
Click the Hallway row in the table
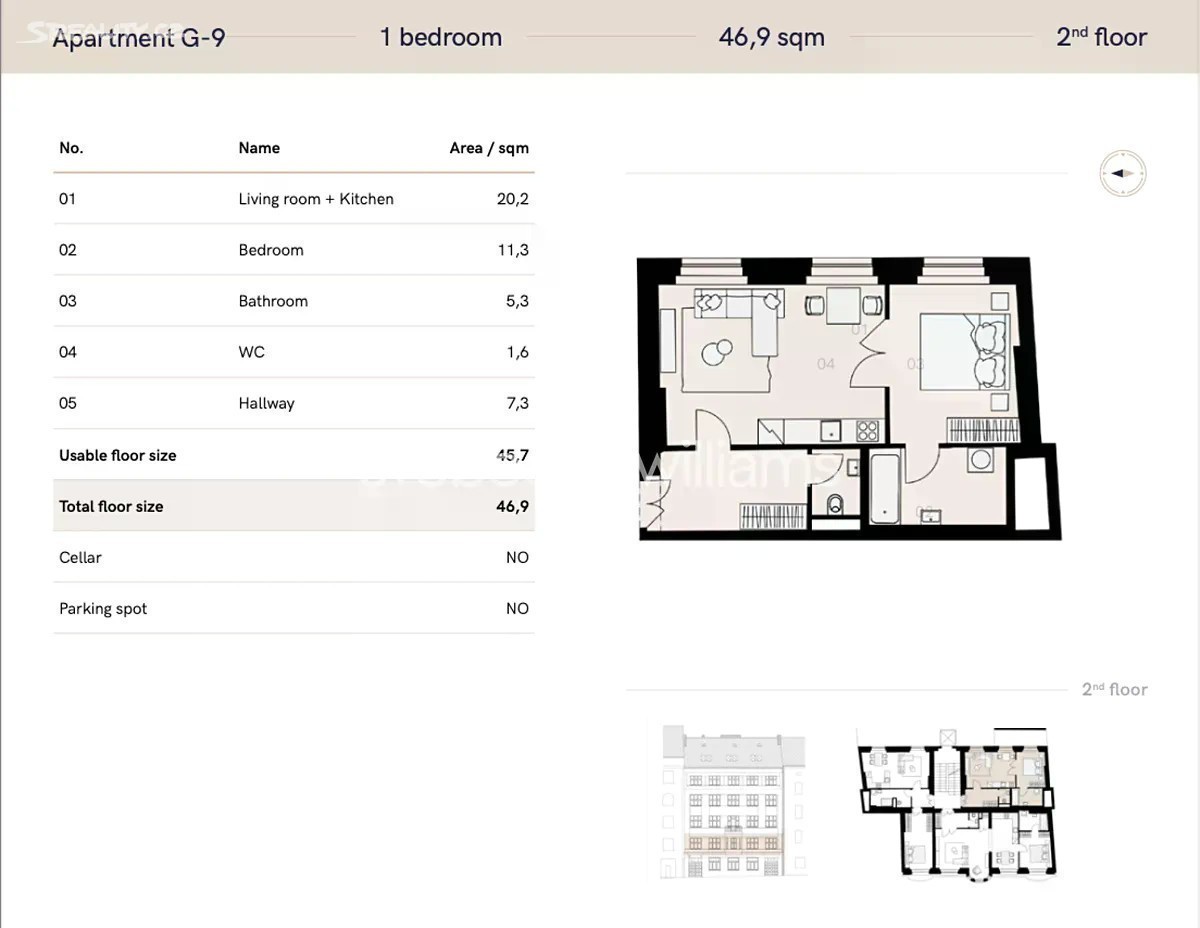pyautogui.click(x=293, y=403)
